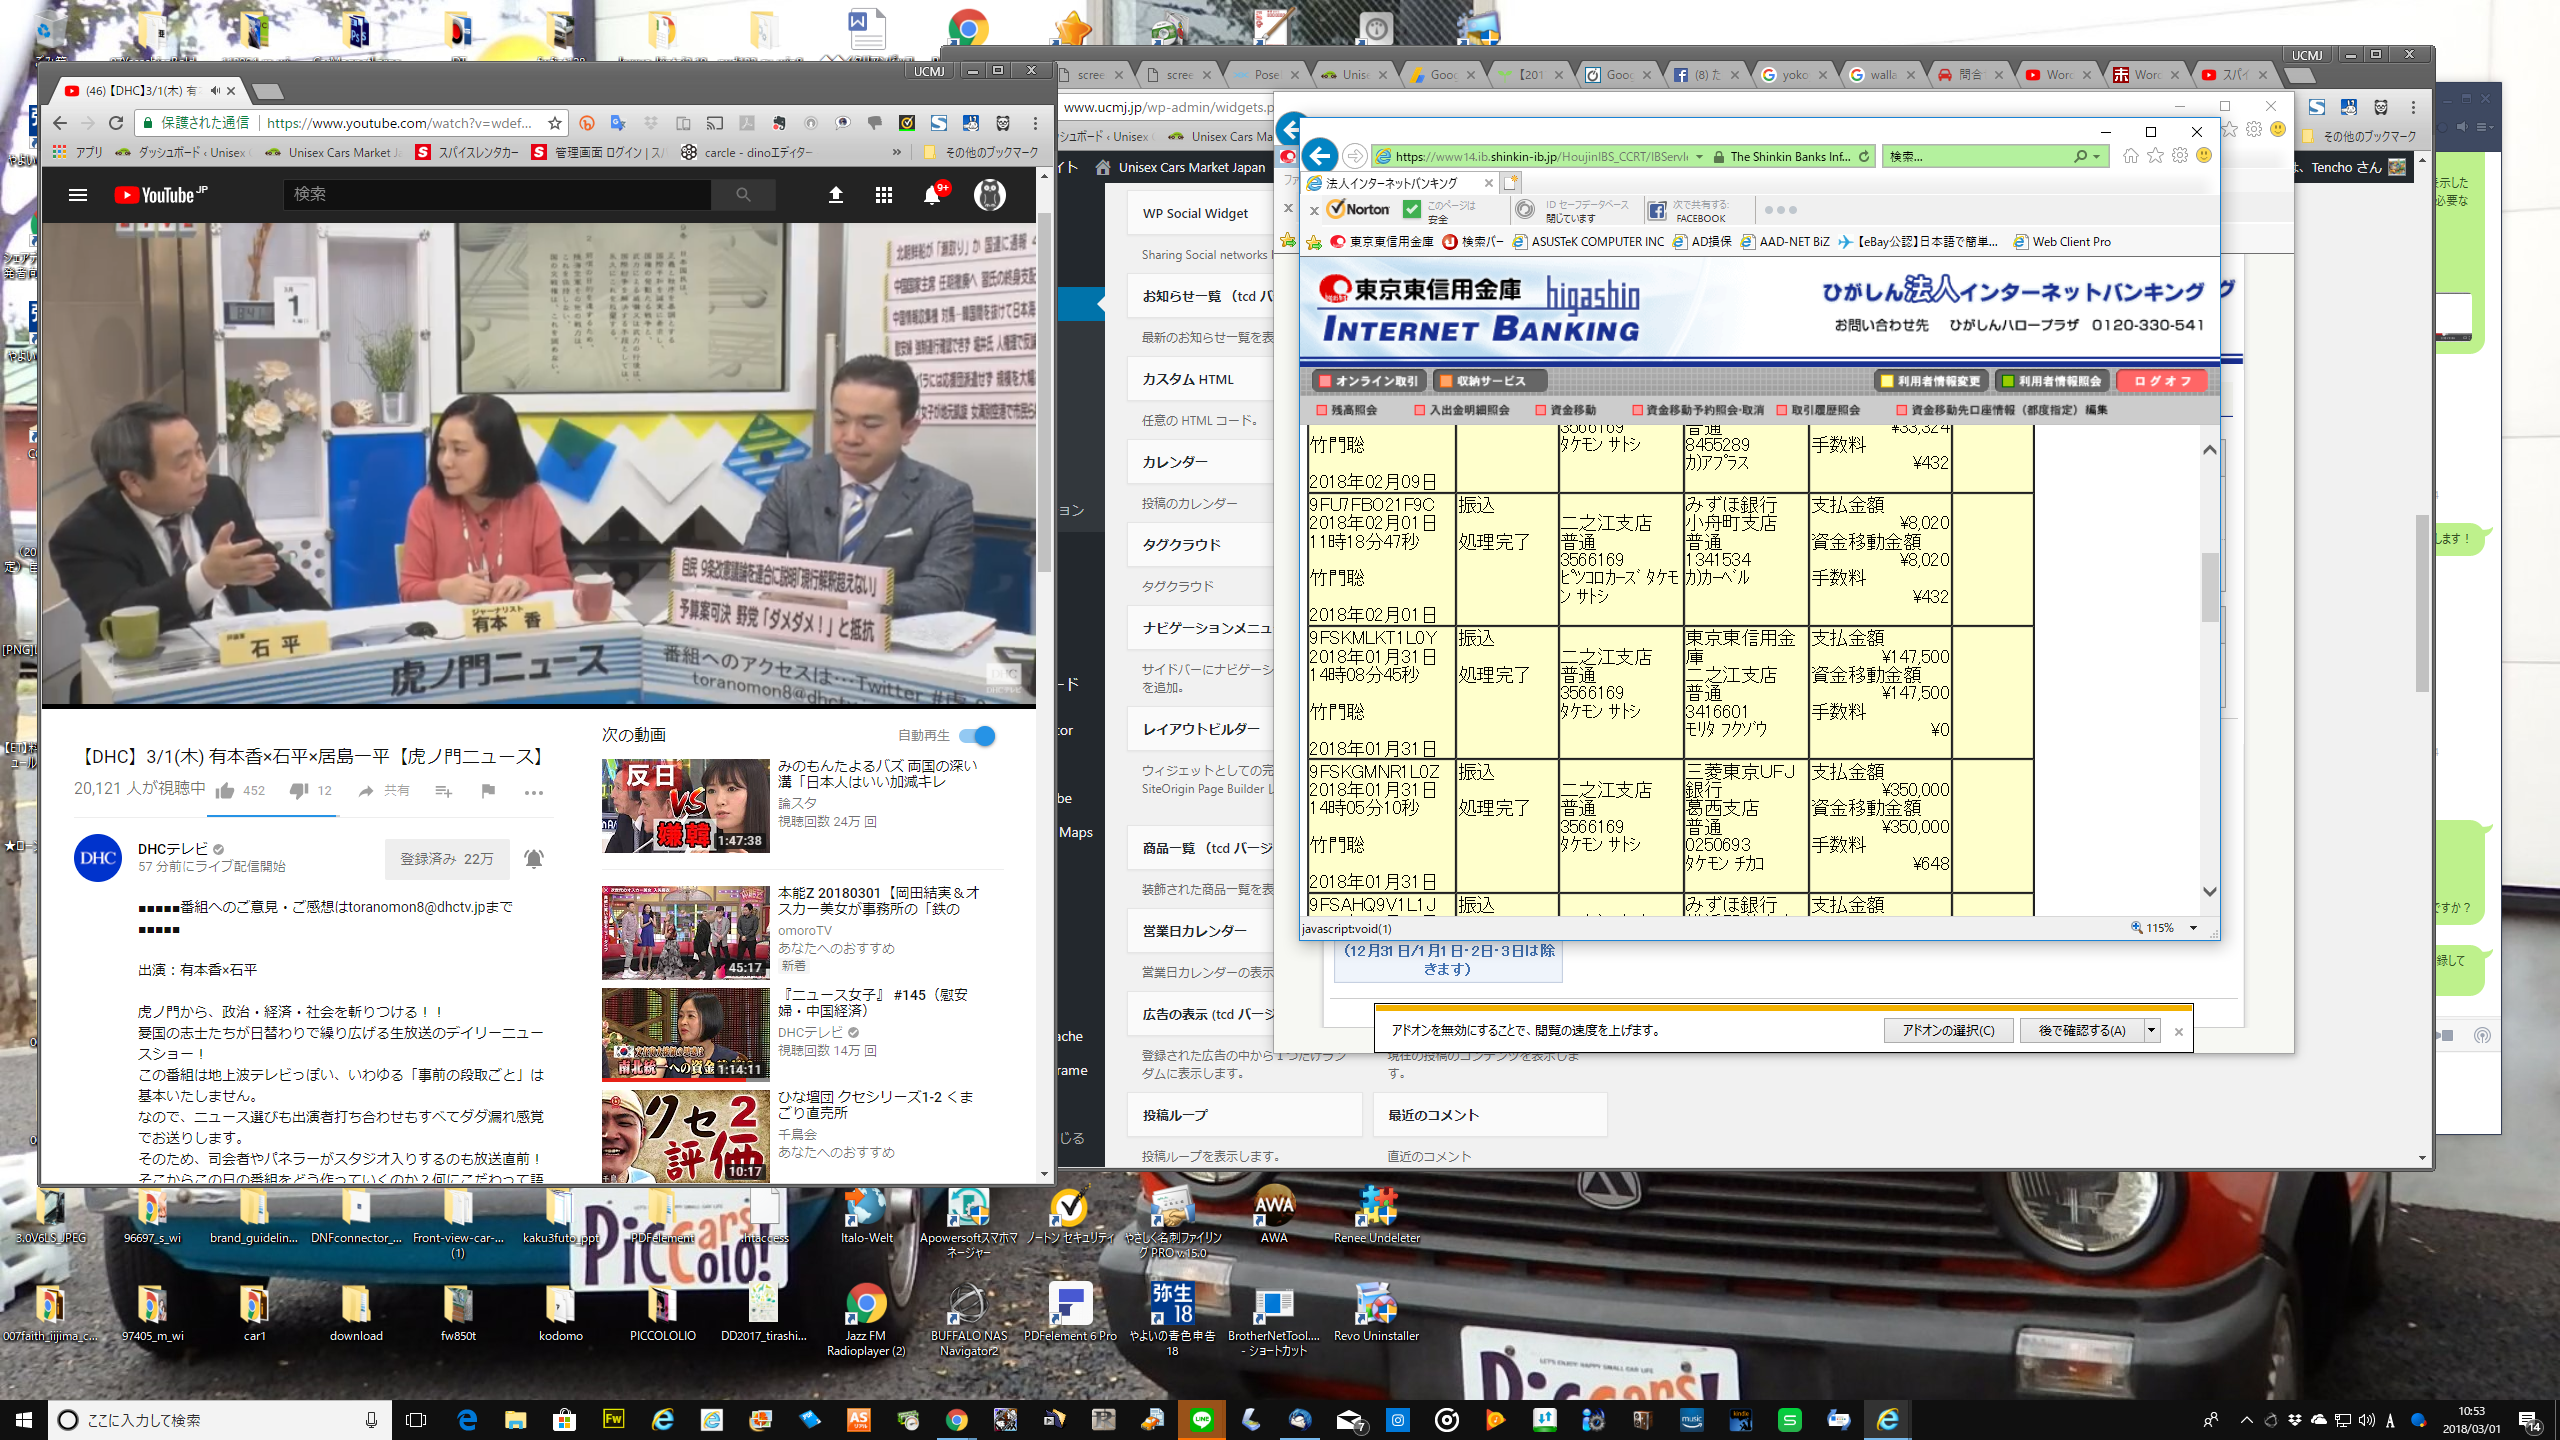Open the IE favorites star icon
Image resolution: width=2560 pixels, height=1440 pixels.
point(2155,155)
